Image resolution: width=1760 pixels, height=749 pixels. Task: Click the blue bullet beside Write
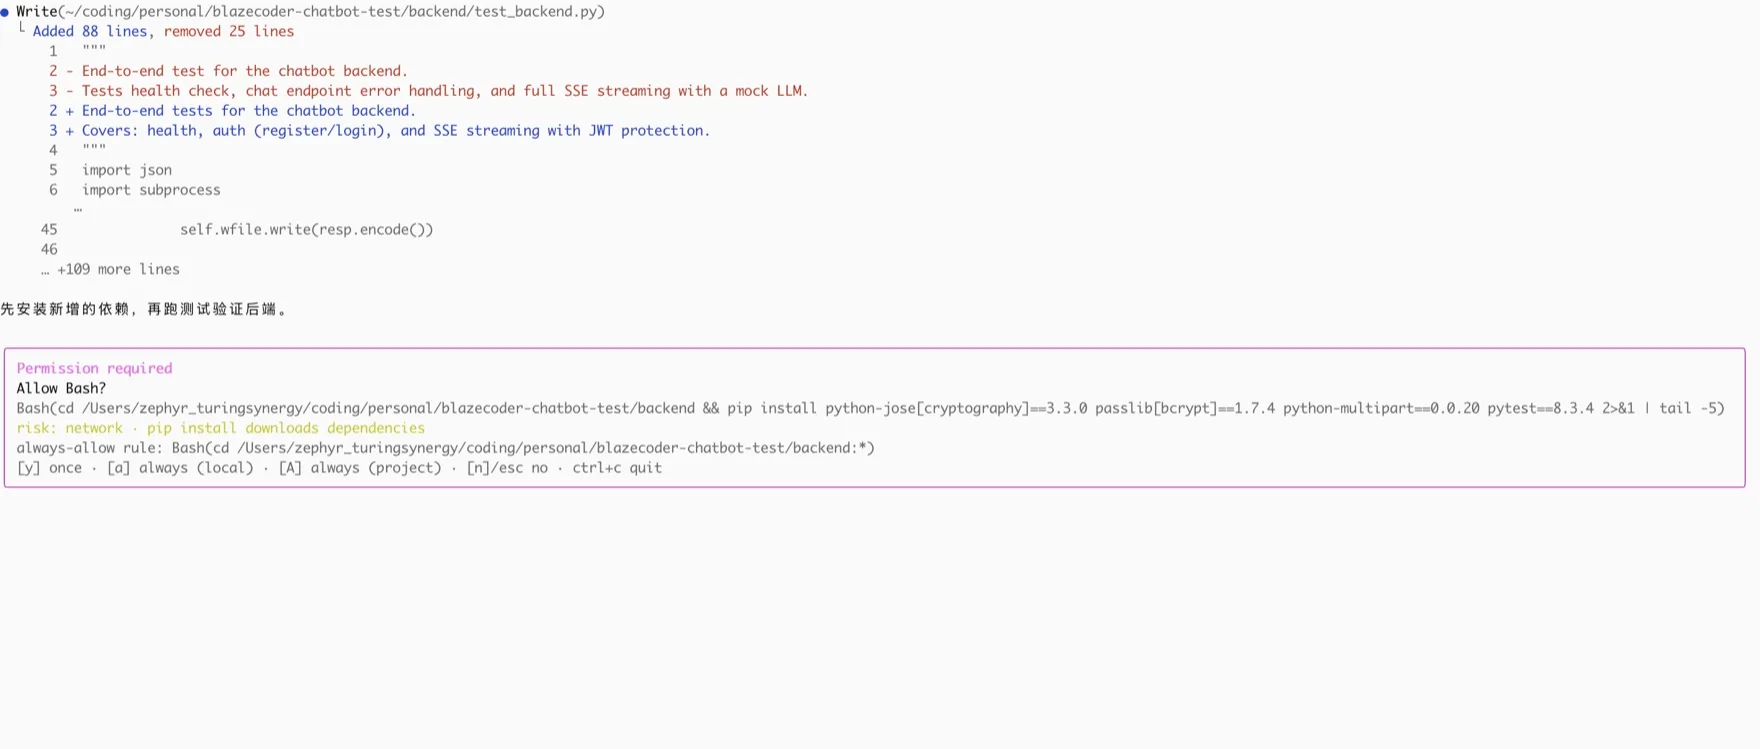[x=5, y=12]
